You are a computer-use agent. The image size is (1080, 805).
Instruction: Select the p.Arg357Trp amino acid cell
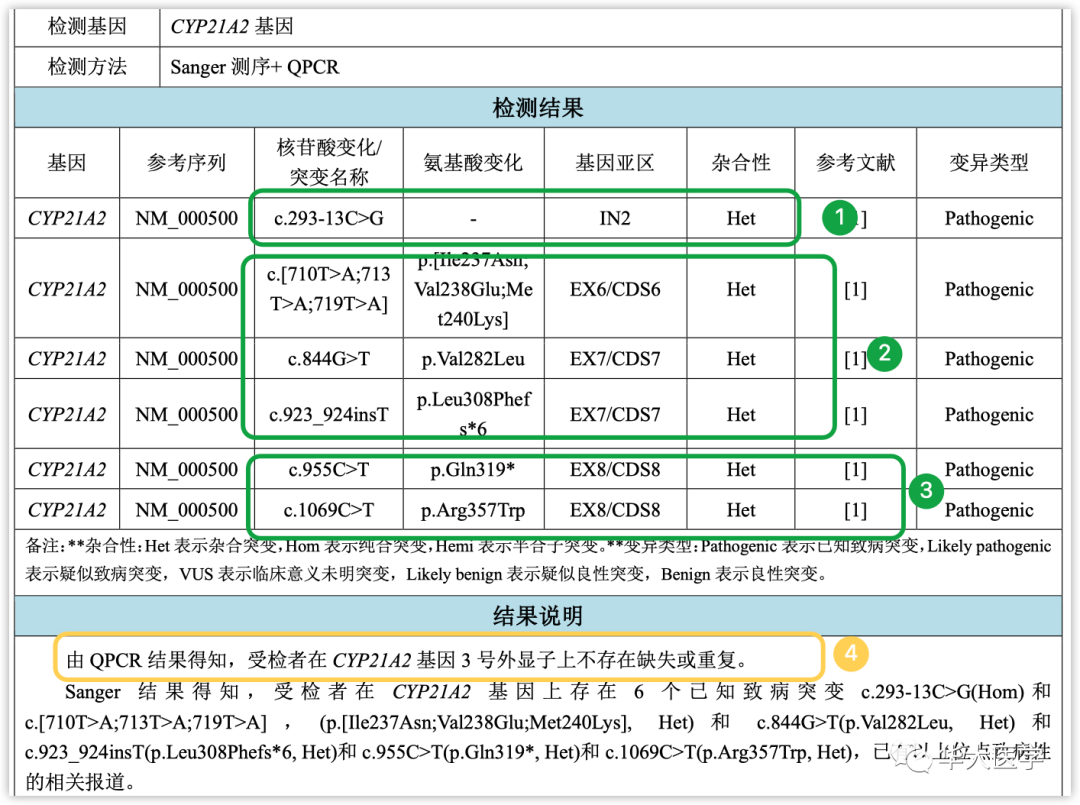[x=473, y=511]
